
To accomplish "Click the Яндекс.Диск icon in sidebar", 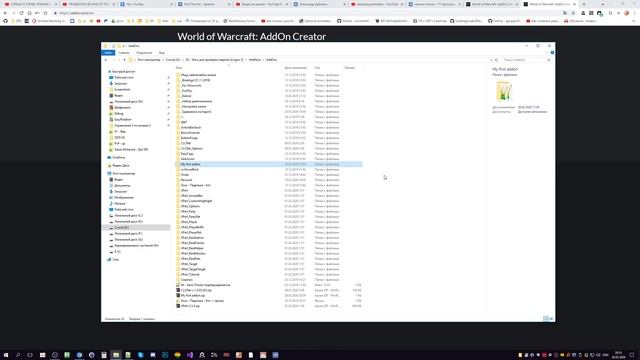I will pyautogui.click(x=109, y=166).
